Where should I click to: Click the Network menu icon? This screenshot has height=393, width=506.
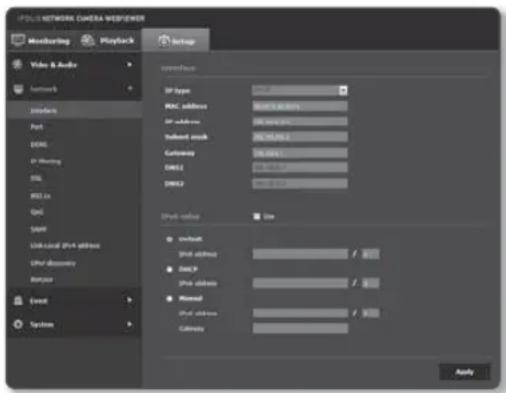tap(18, 89)
